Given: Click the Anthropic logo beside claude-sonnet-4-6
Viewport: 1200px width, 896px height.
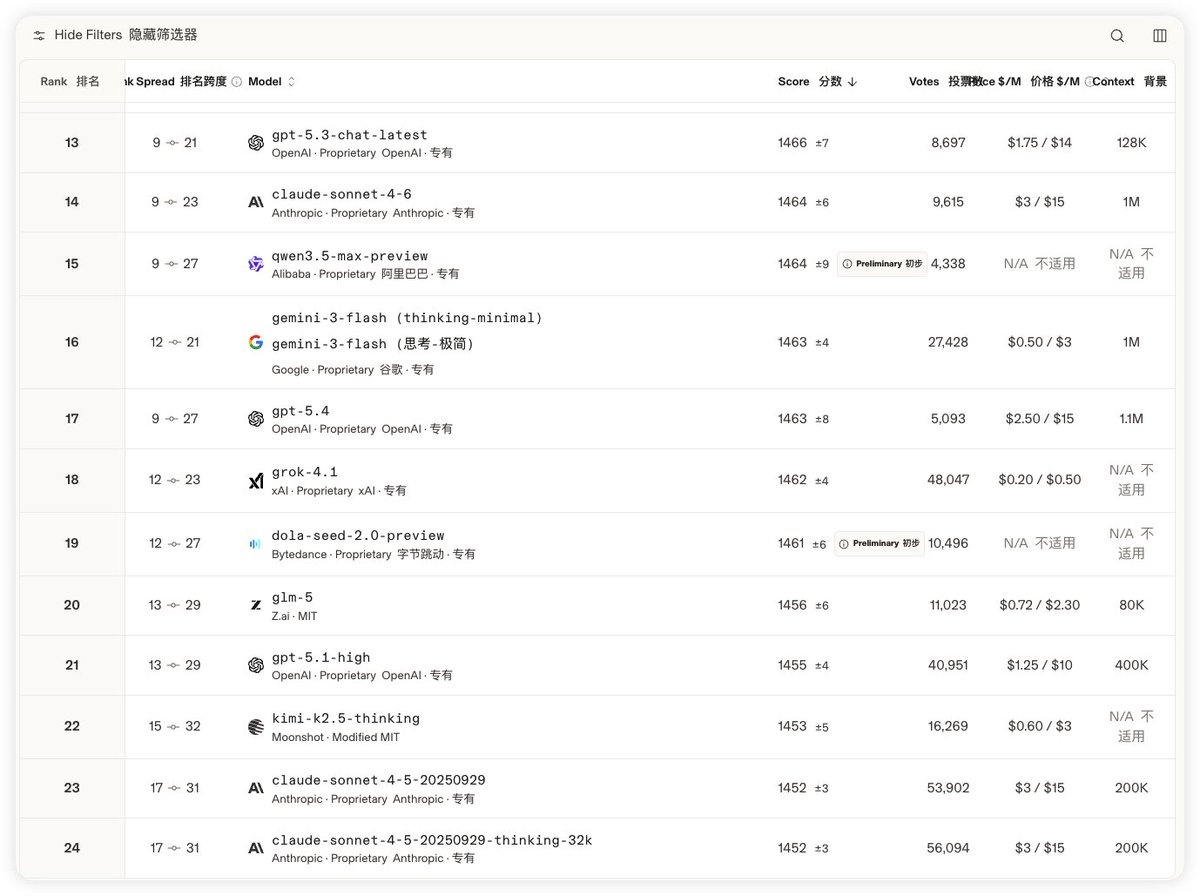Looking at the screenshot, I should coord(256,202).
